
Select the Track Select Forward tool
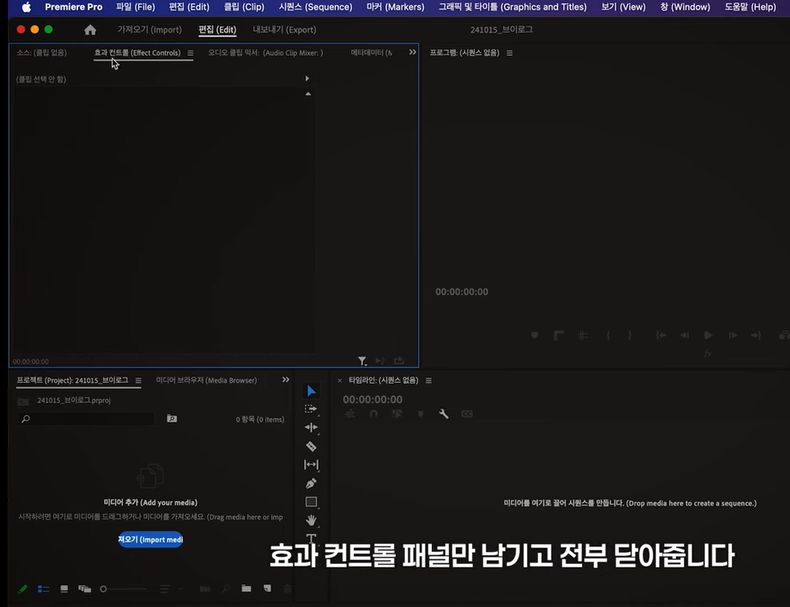(311, 409)
